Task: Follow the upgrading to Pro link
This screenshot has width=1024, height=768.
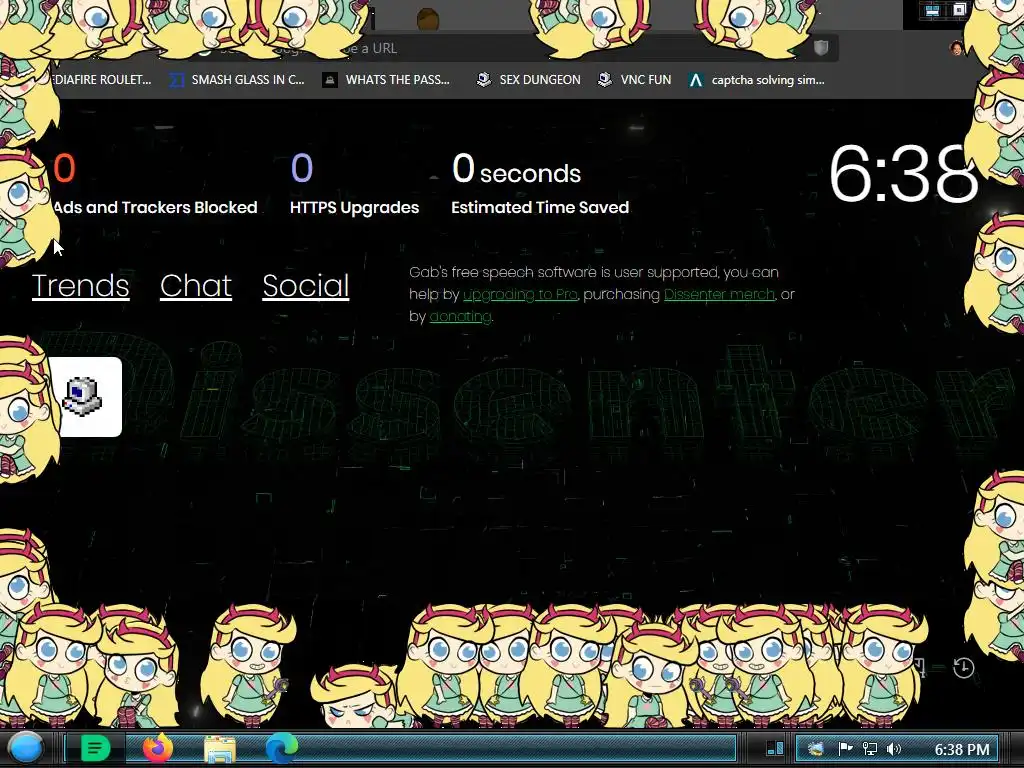Action: click(x=520, y=295)
